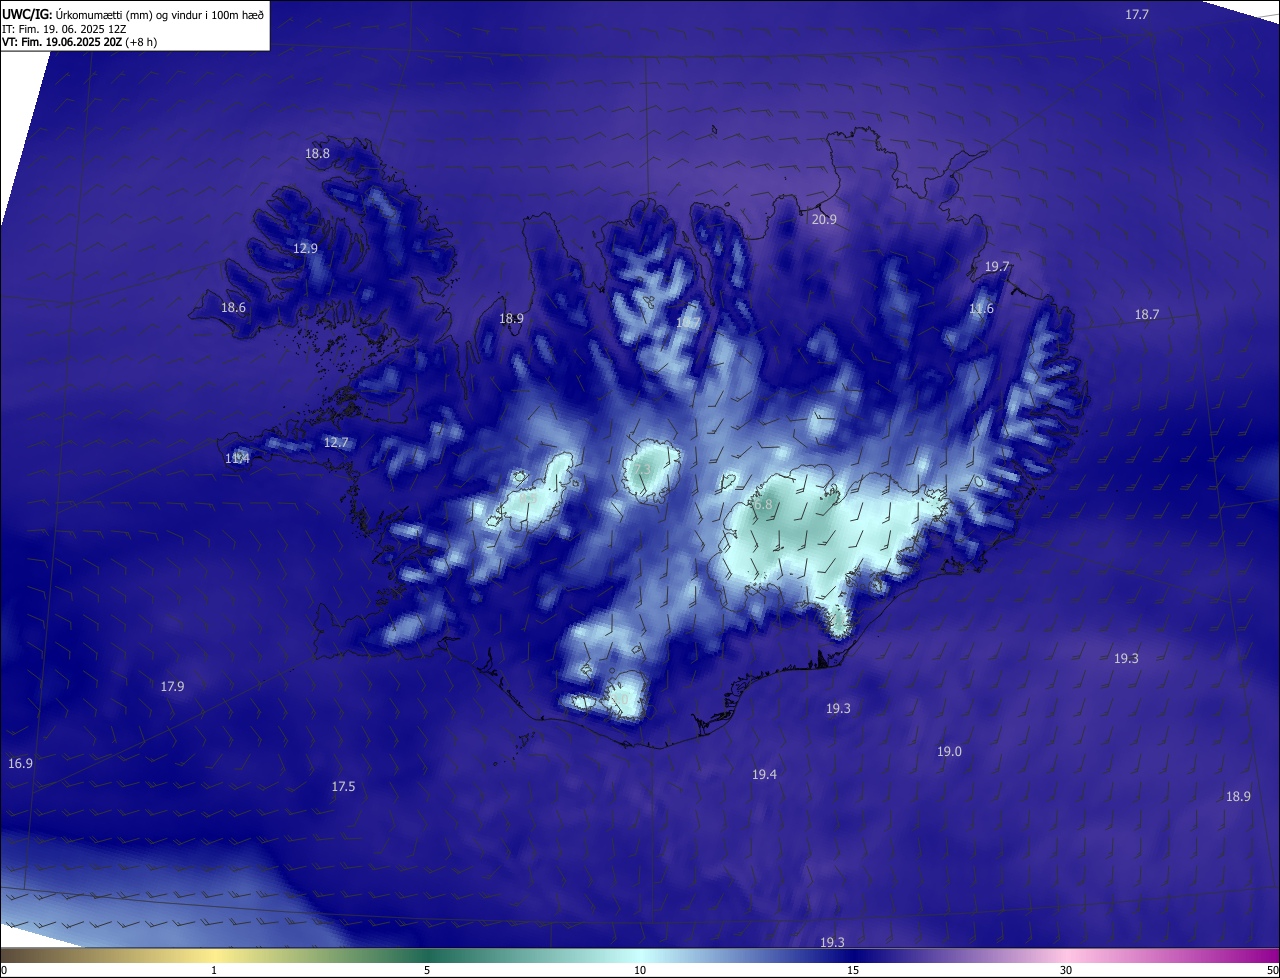
Task: Click the 11.6 value label
Action: [x=981, y=309]
